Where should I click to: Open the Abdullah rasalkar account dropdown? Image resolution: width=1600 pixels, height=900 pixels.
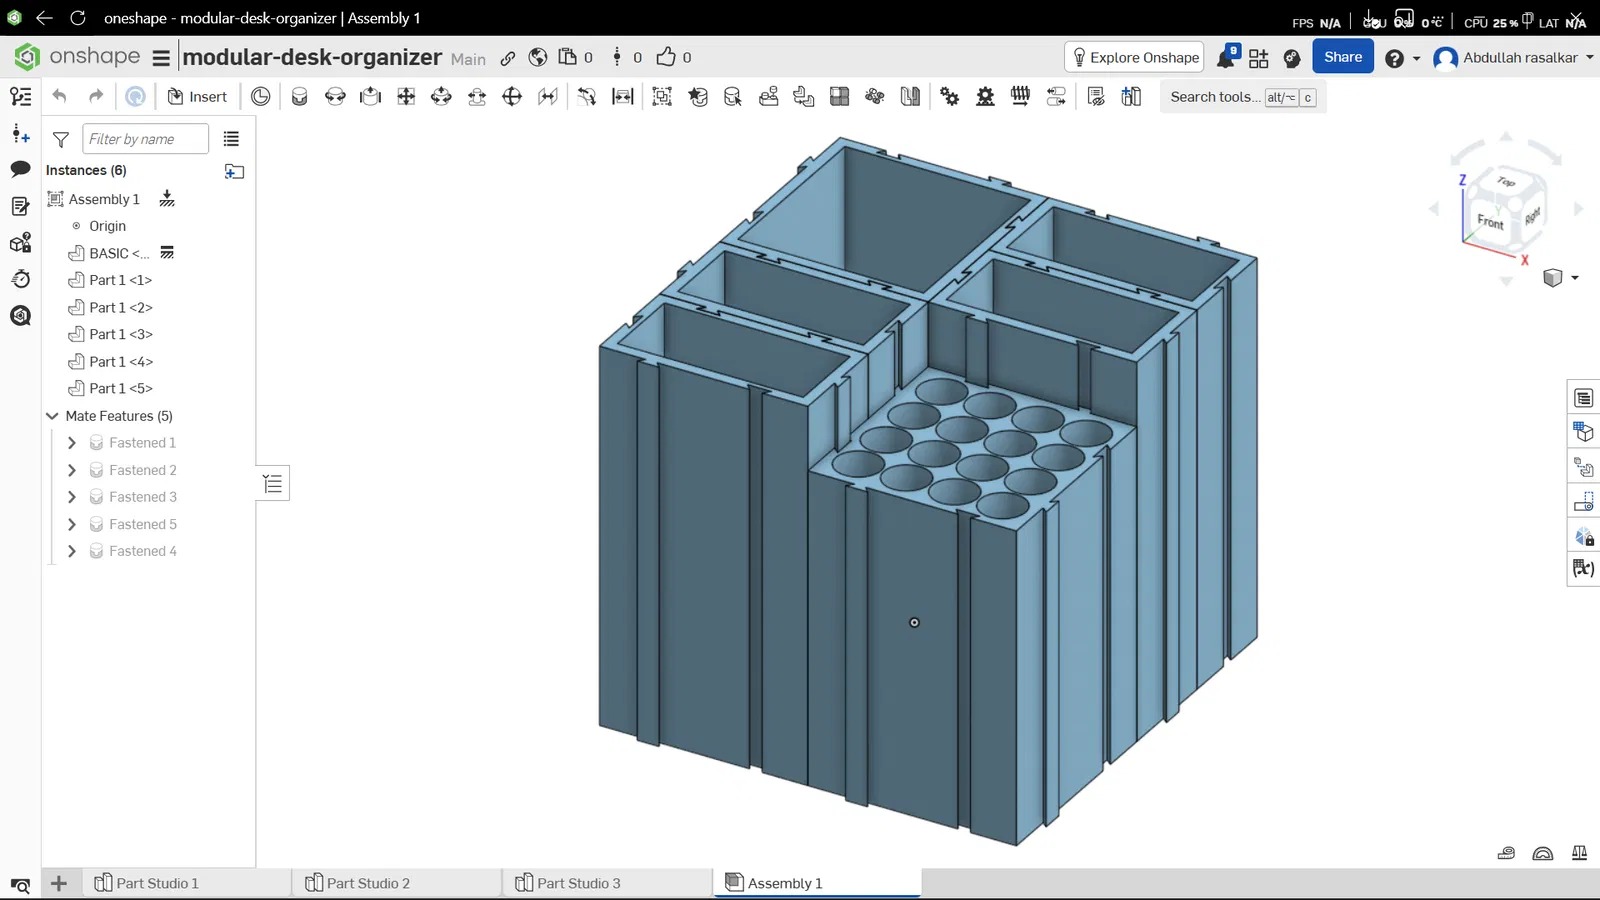point(1513,58)
